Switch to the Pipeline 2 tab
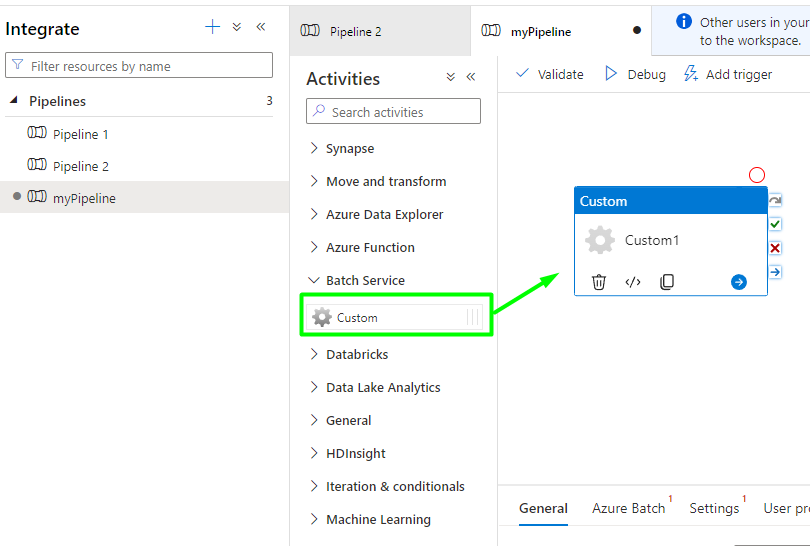The height and width of the screenshot is (546, 810). (380, 32)
